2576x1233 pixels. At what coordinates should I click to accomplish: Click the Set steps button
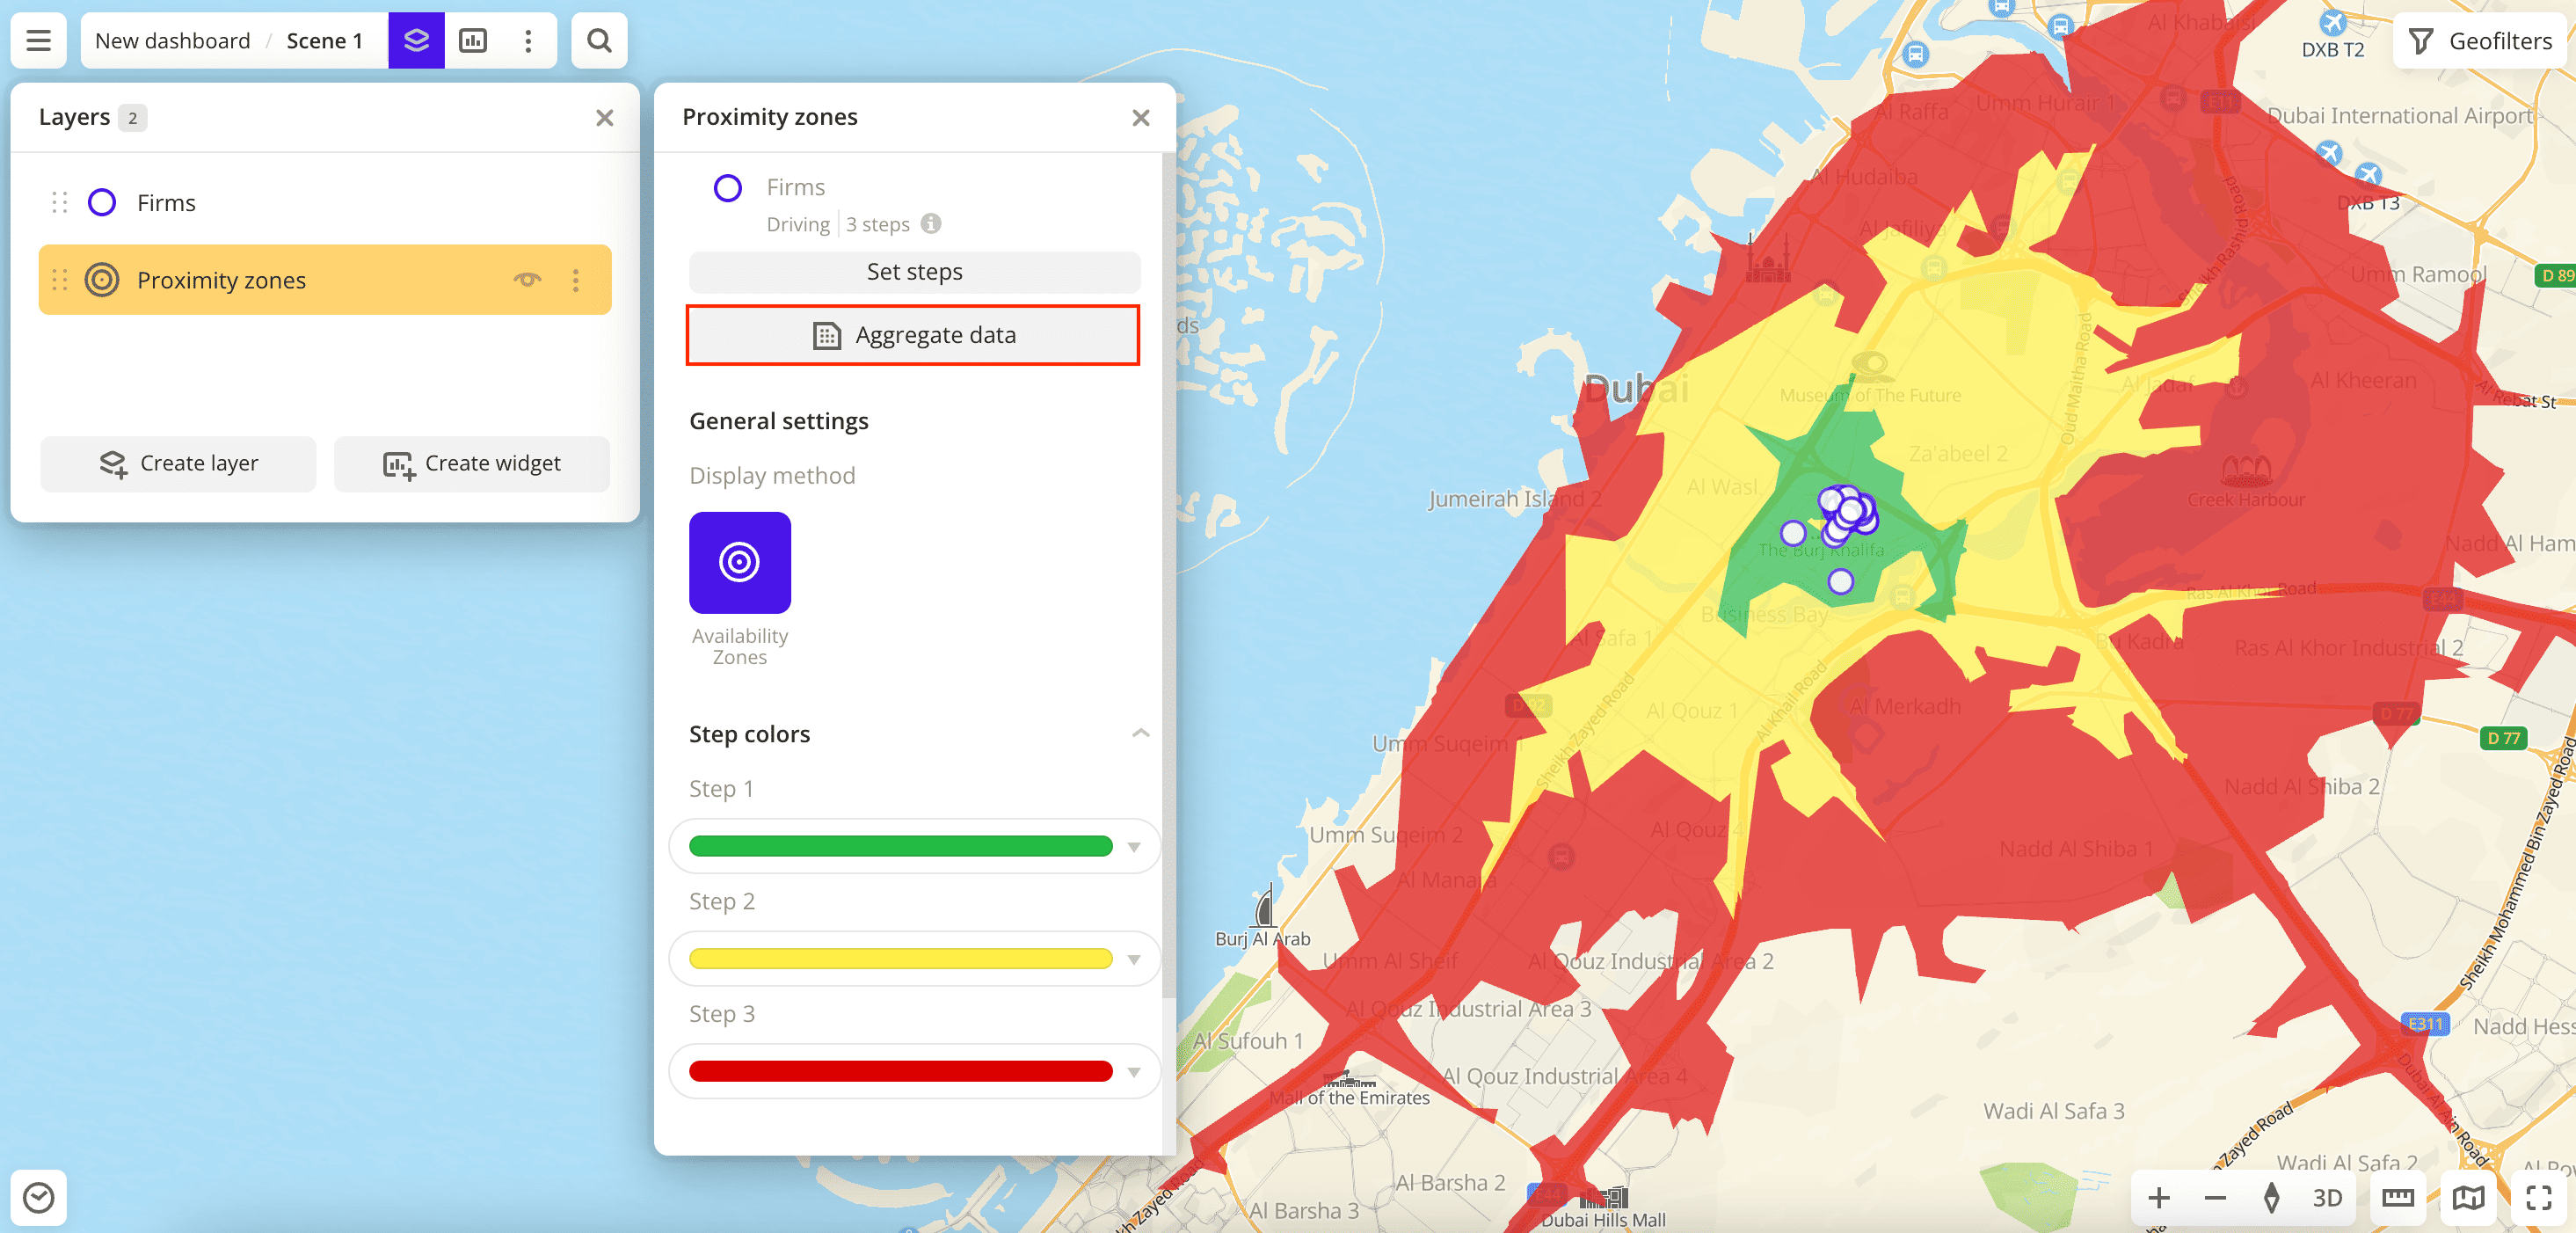913,271
